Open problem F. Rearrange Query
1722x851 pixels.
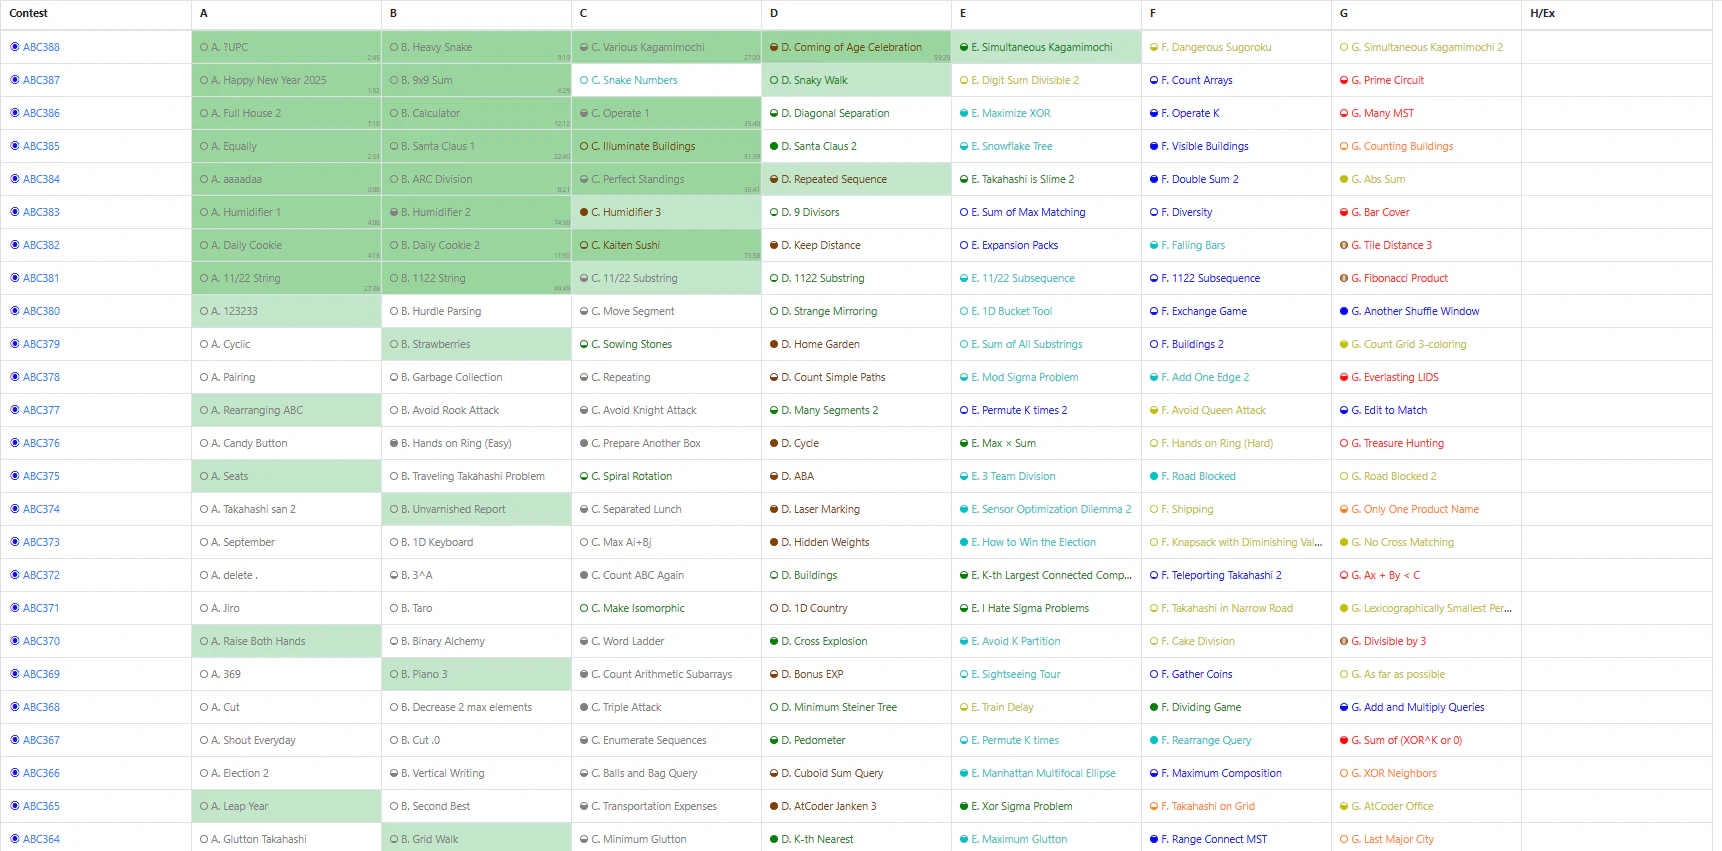[x=1206, y=740]
